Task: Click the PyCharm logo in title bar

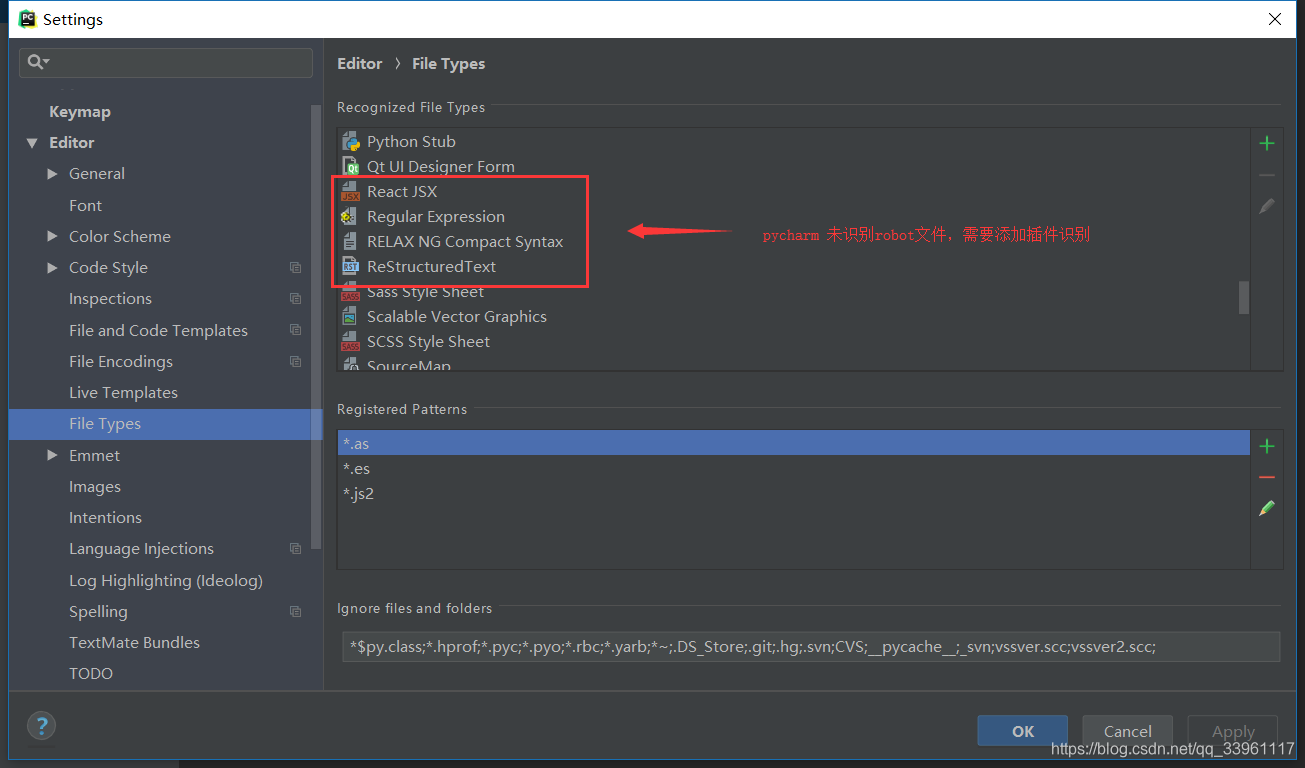Action: coord(27,19)
